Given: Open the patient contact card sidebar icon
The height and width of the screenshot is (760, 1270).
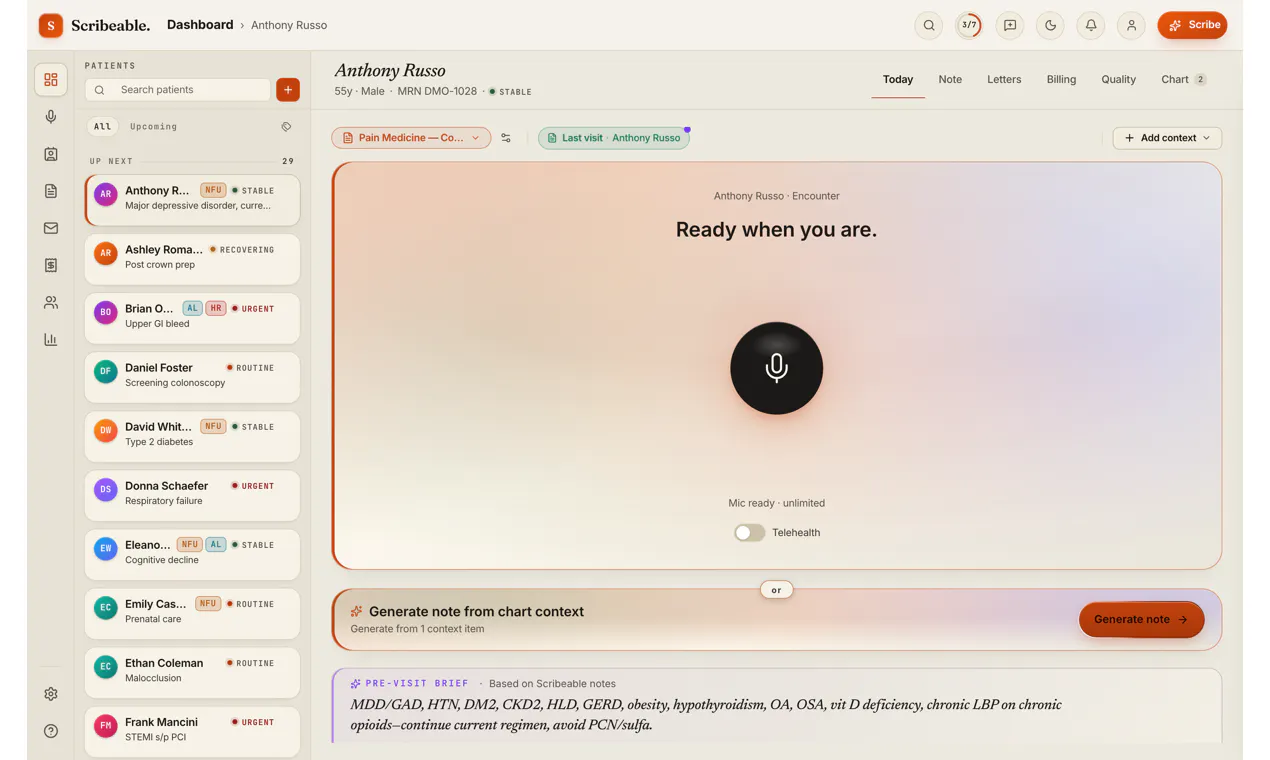Looking at the screenshot, I should point(51,154).
